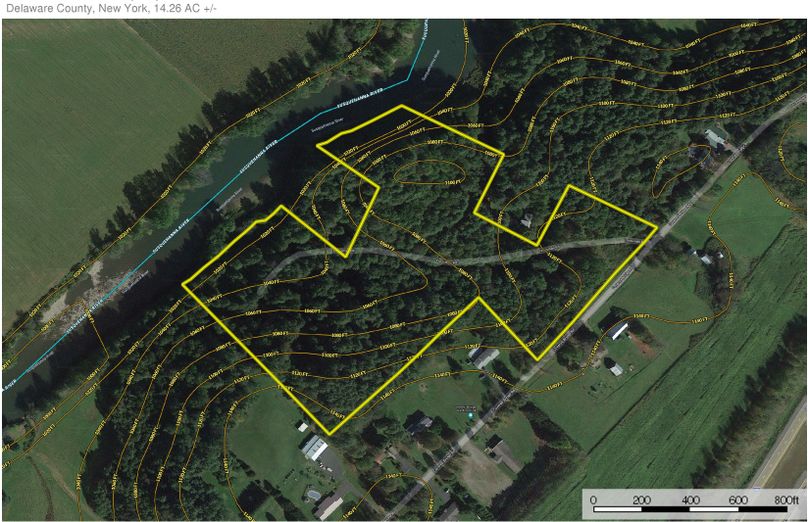Select the small house inside parcel notch
The width and height of the screenshot is (808, 522).
point(527,221)
